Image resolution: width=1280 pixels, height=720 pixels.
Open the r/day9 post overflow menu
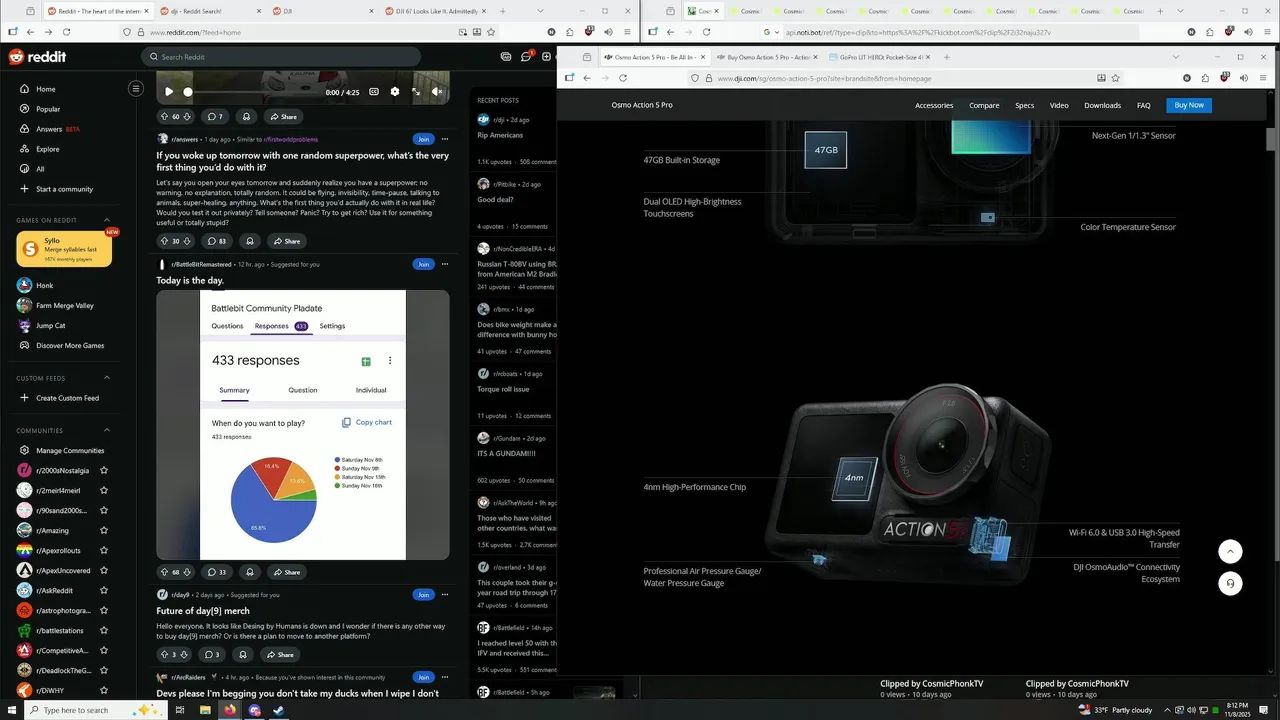click(444, 594)
